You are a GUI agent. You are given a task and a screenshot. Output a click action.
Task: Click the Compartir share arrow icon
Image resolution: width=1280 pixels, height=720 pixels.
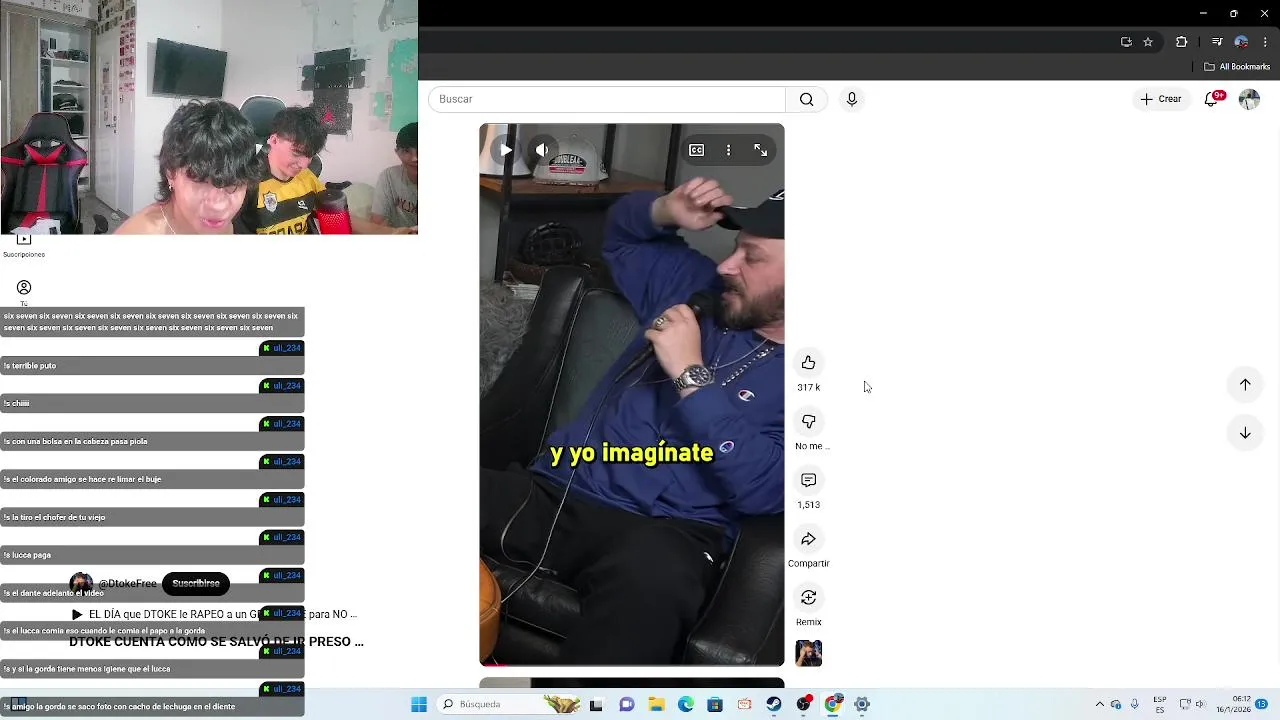(808, 539)
